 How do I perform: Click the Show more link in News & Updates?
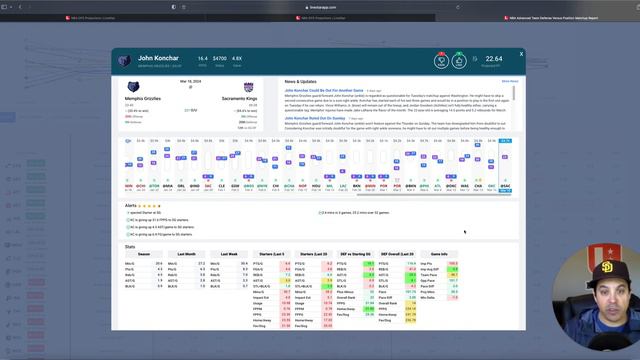pos(510,82)
